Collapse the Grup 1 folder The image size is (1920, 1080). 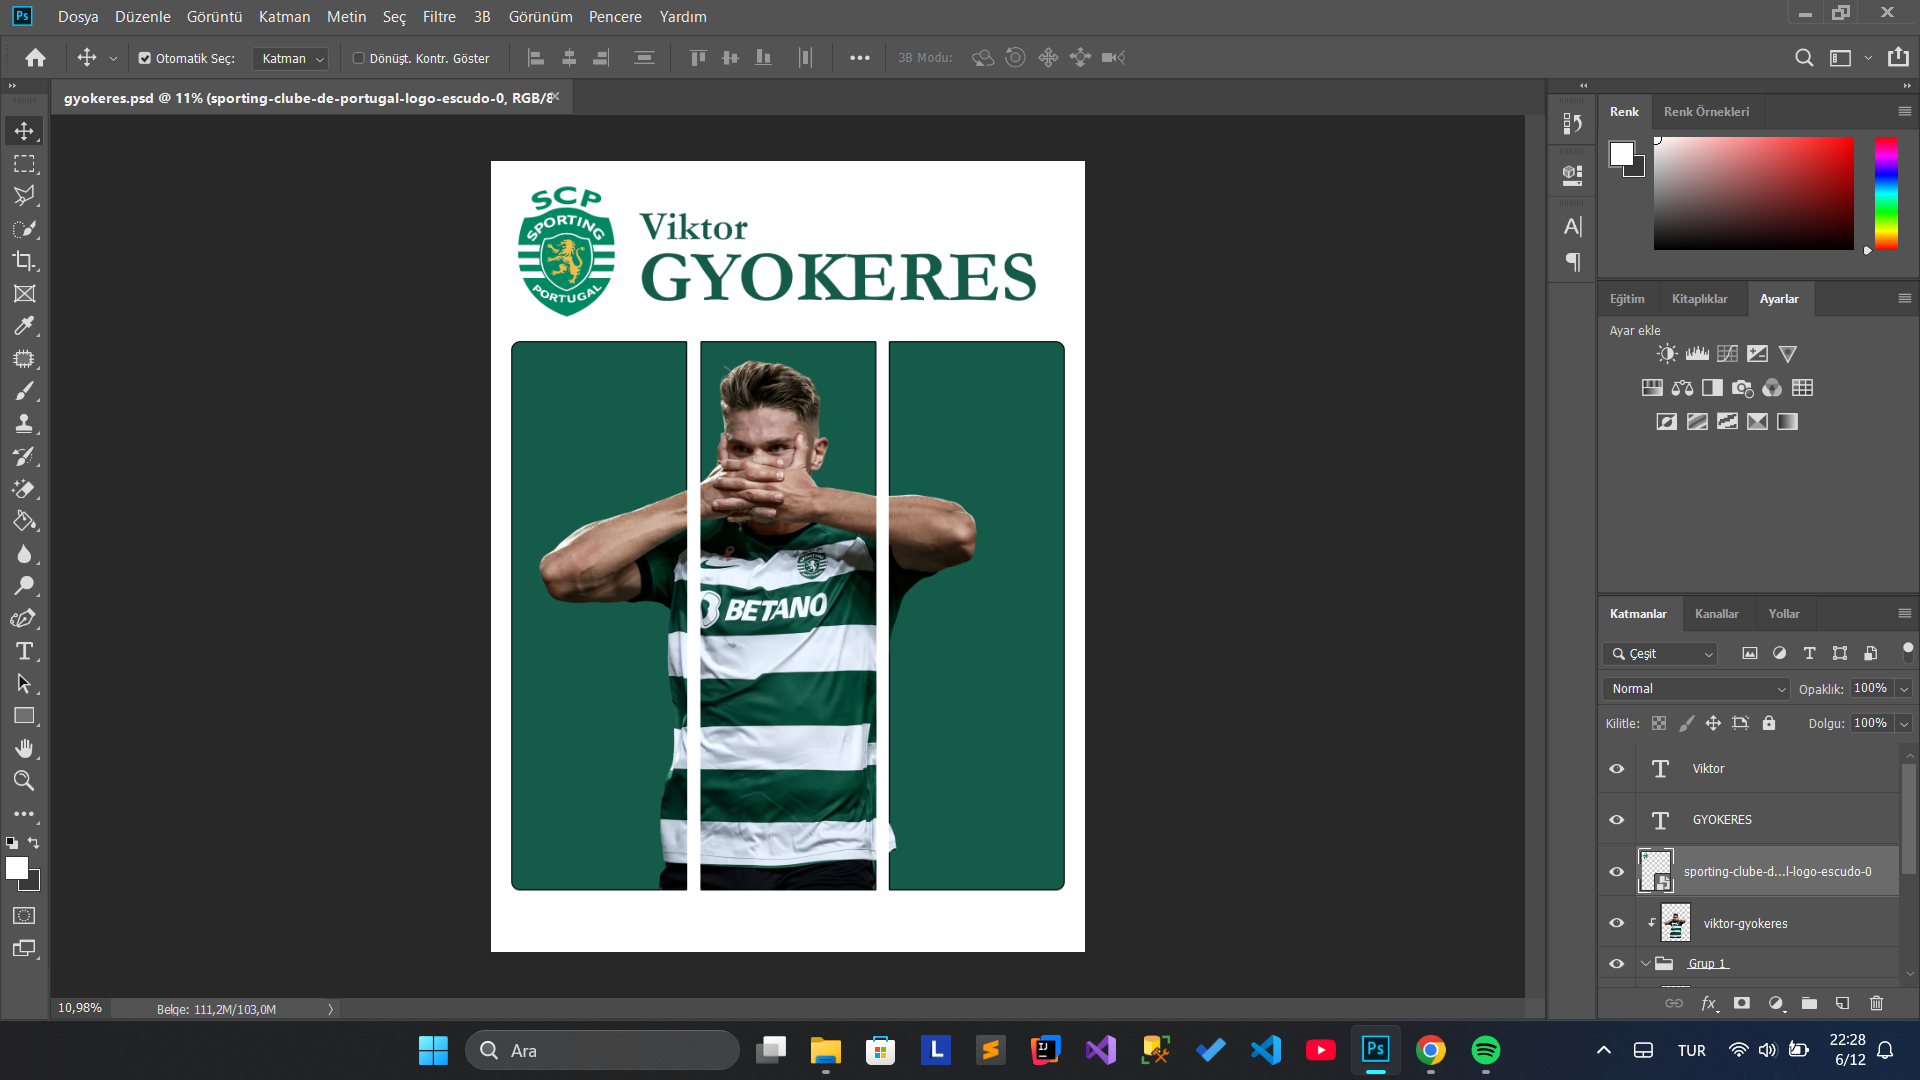1645,963
